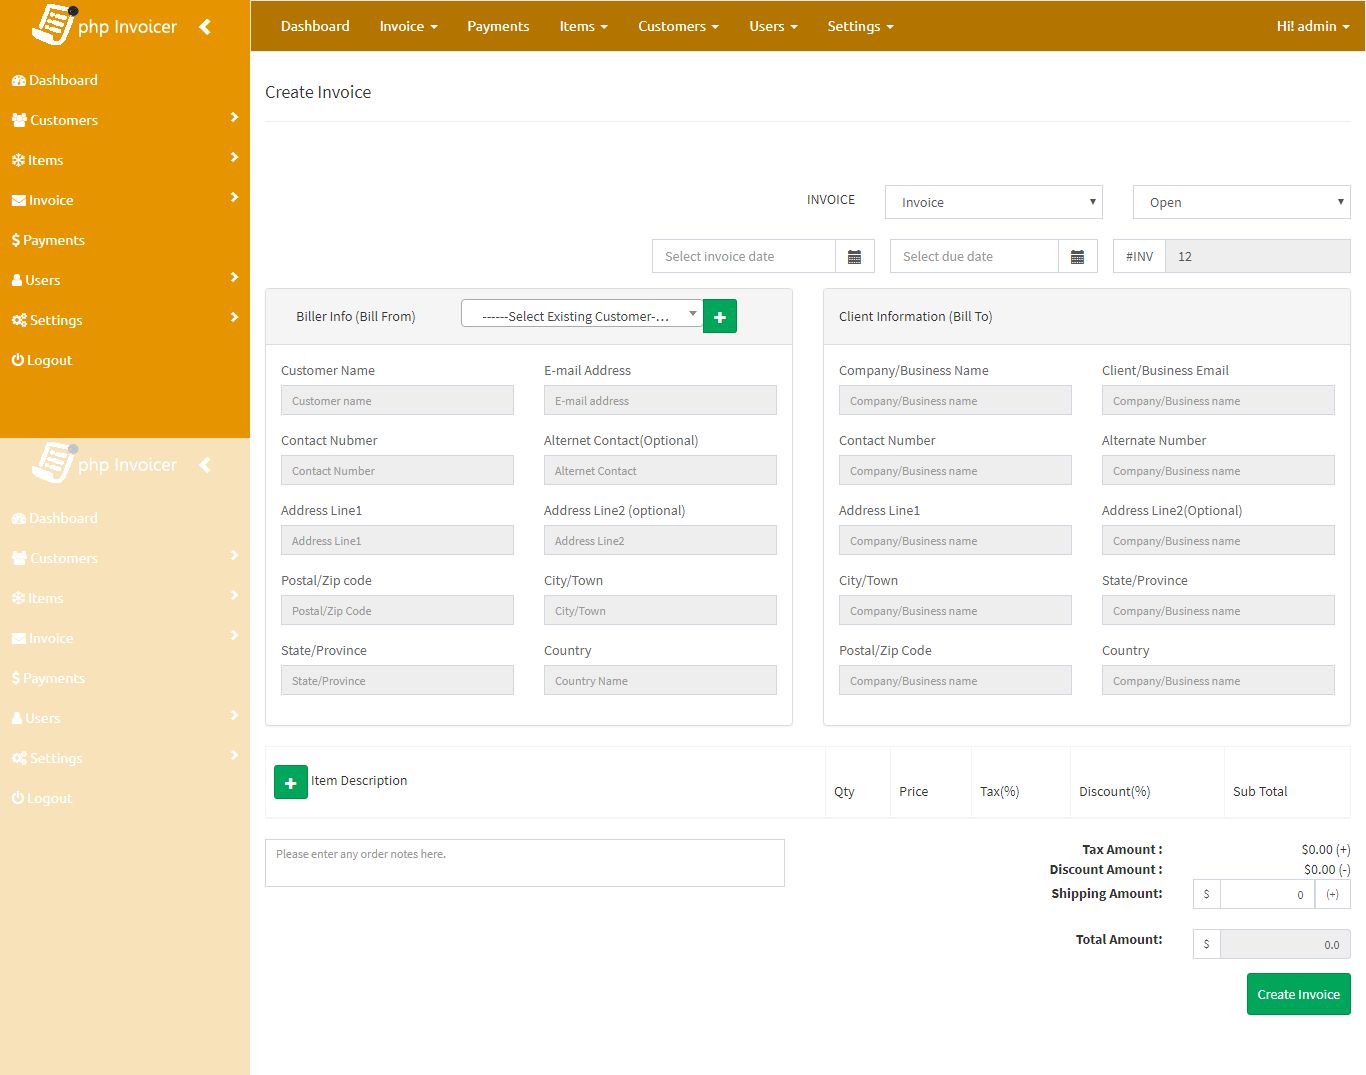The image size is (1366, 1075).
Task: Focus the order notes text area
Action: (524, 863)
